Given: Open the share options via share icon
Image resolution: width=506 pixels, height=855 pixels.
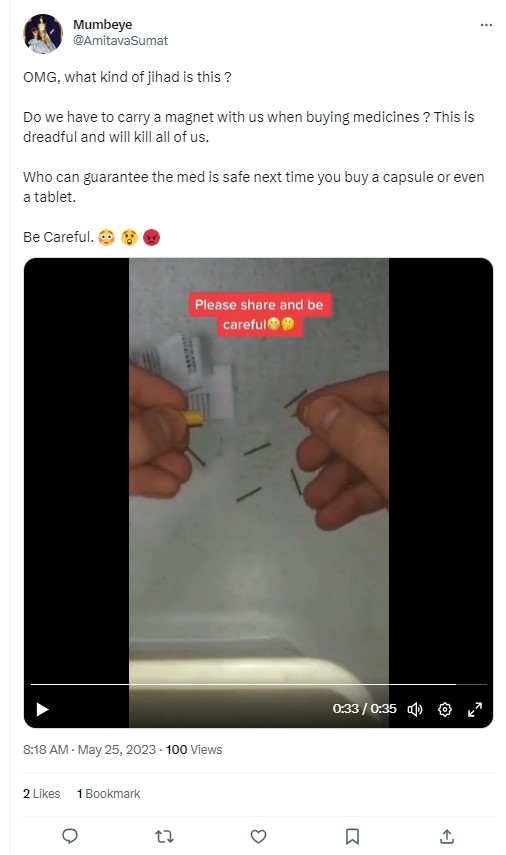Looking at the screenshot, I should [447, 836].
